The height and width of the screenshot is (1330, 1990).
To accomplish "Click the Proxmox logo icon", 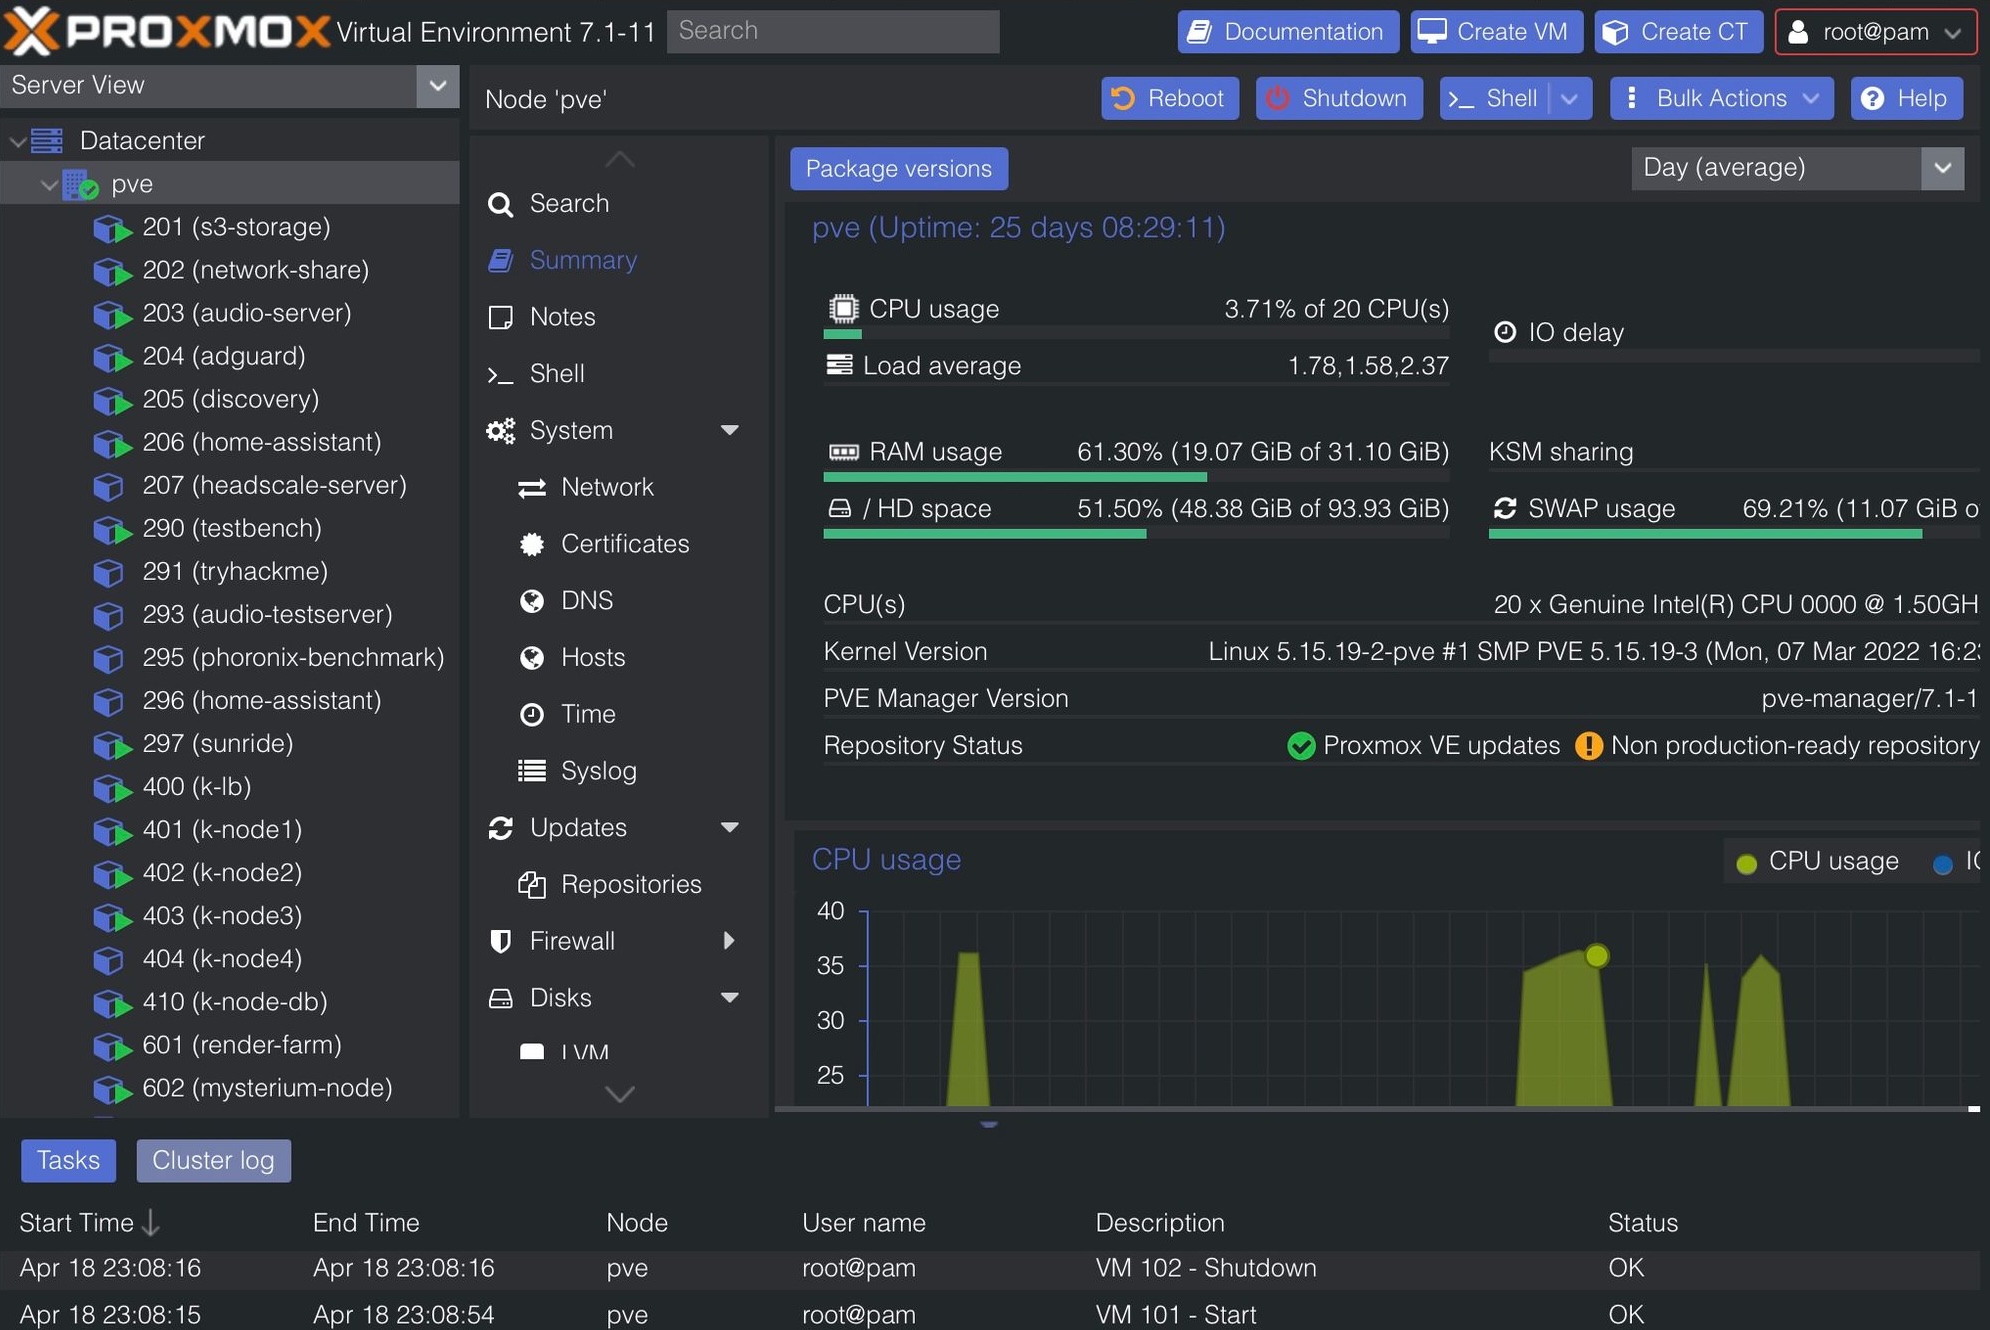I will pyautogui.click(x=32, y=31).
